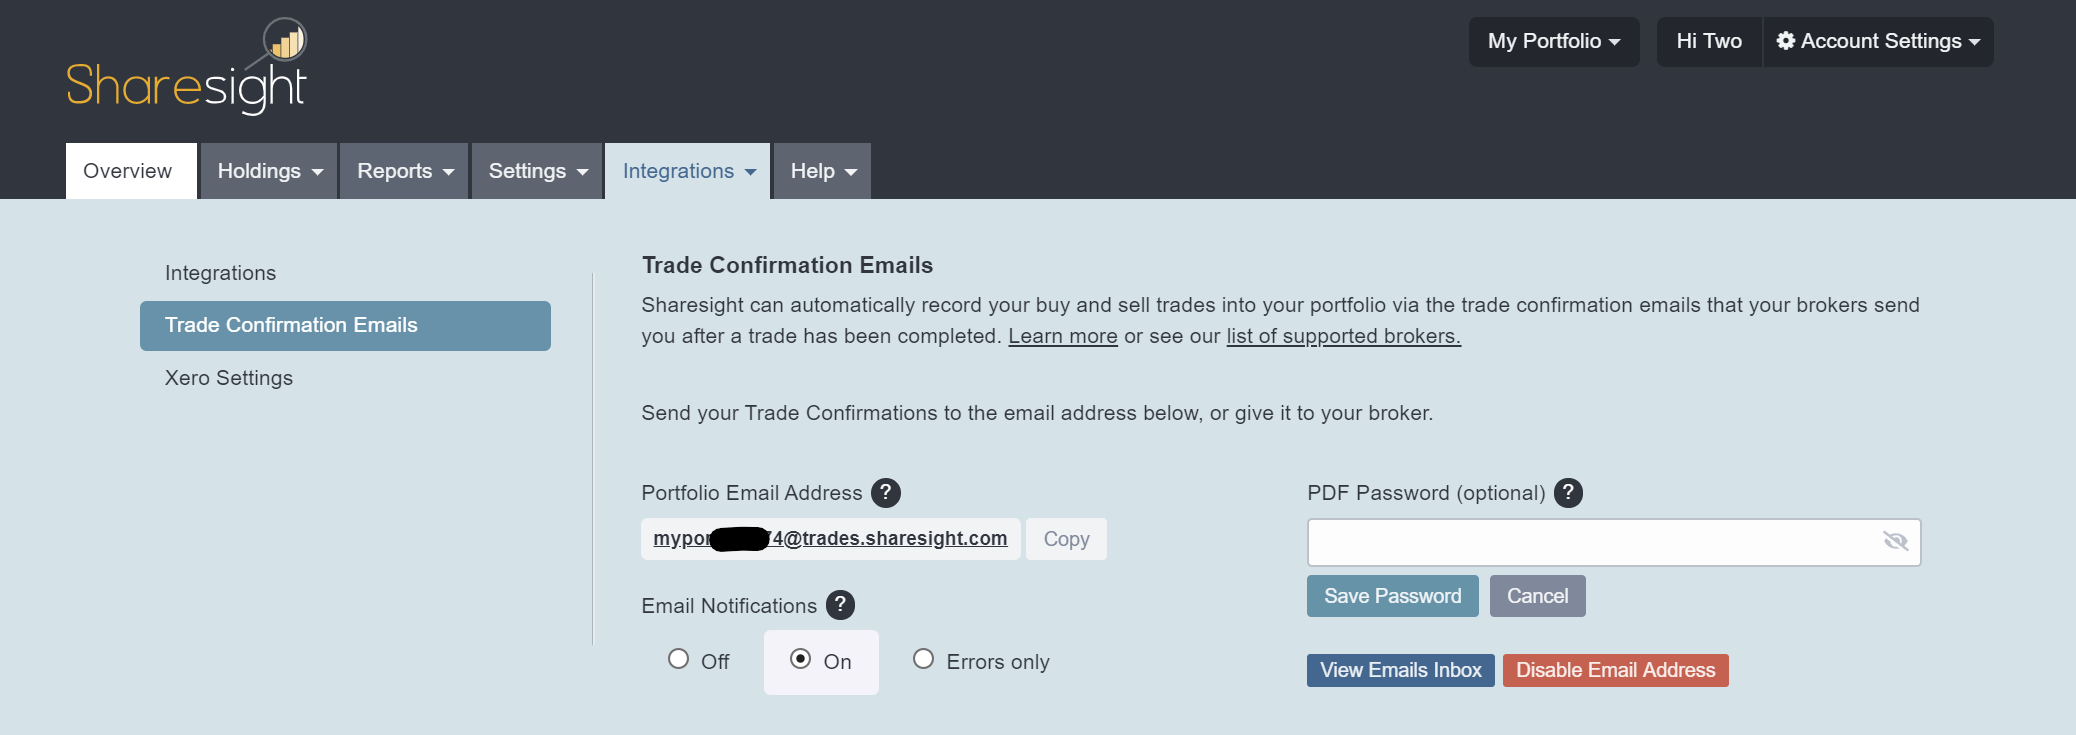This screenshot has height=735, width=2076.
Task: Select Xero Settings in the sidebar
Action: click(228, 377)
